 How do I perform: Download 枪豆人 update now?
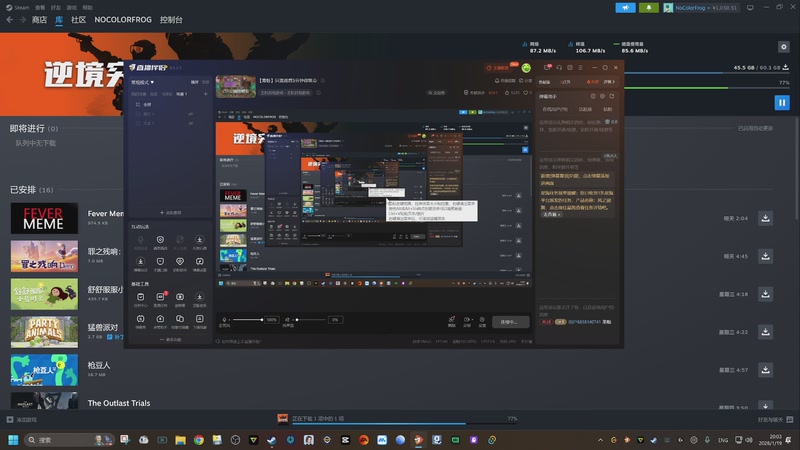[x=765, y=370]
